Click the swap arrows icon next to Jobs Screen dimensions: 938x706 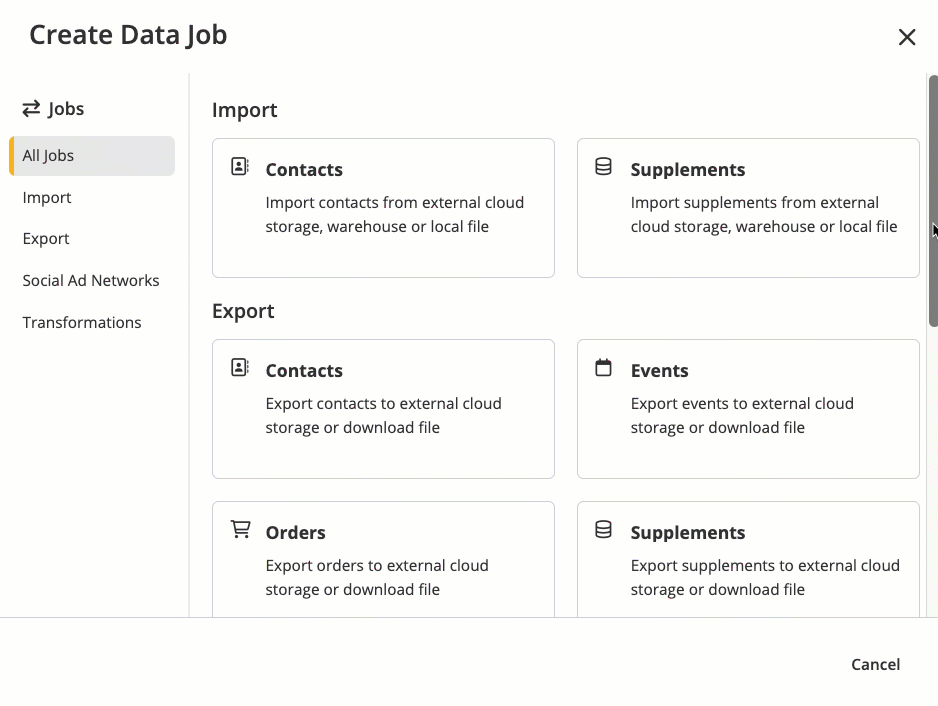(29, 108)
